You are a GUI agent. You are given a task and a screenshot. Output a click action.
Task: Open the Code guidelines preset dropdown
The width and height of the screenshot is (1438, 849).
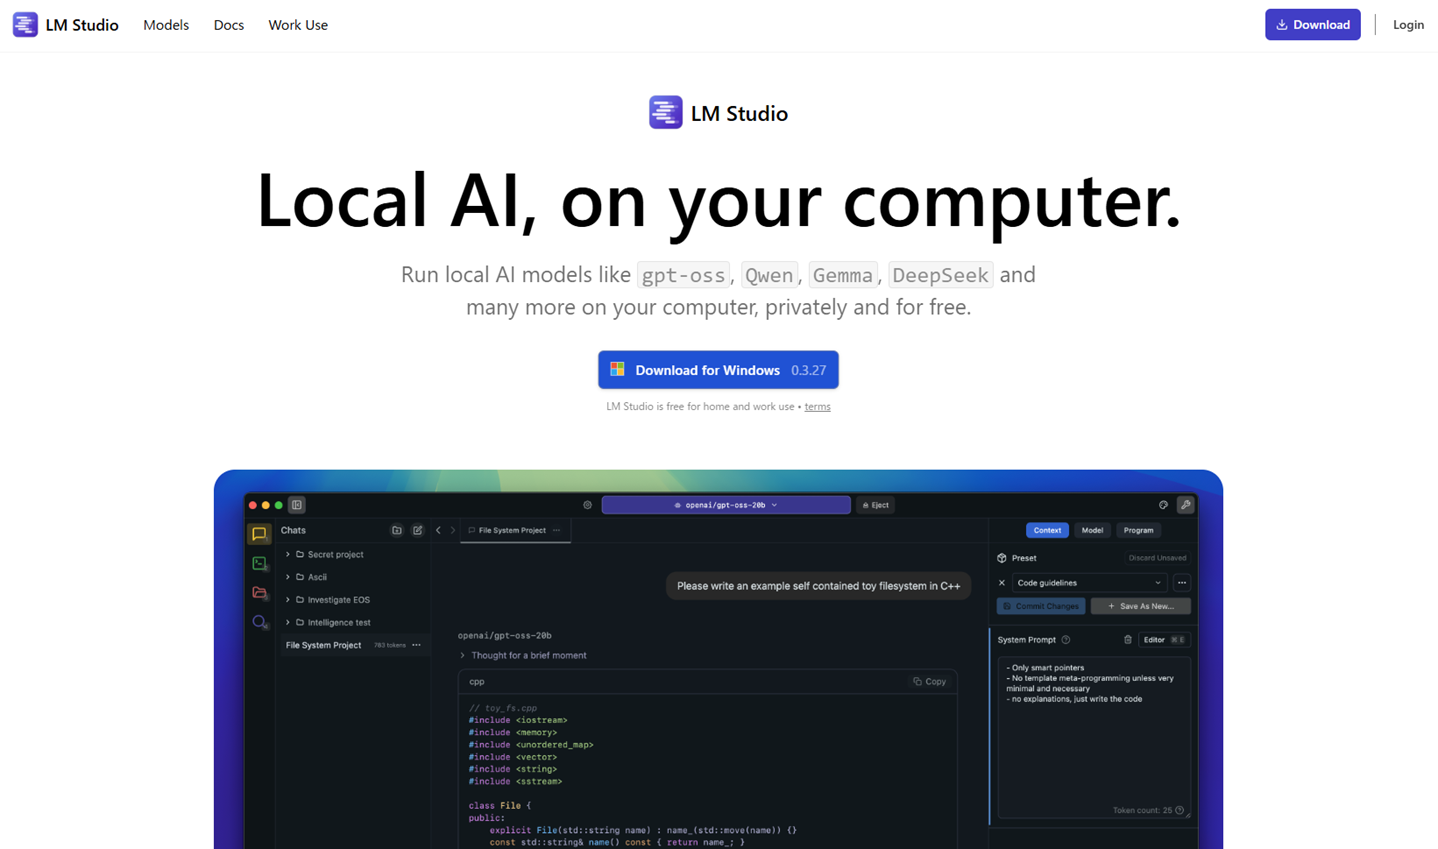(x=1088, y=583)
